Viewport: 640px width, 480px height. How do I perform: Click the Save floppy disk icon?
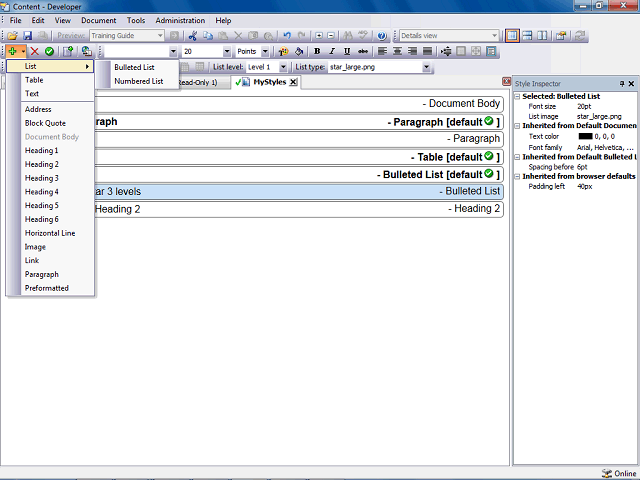click(27, 36)
